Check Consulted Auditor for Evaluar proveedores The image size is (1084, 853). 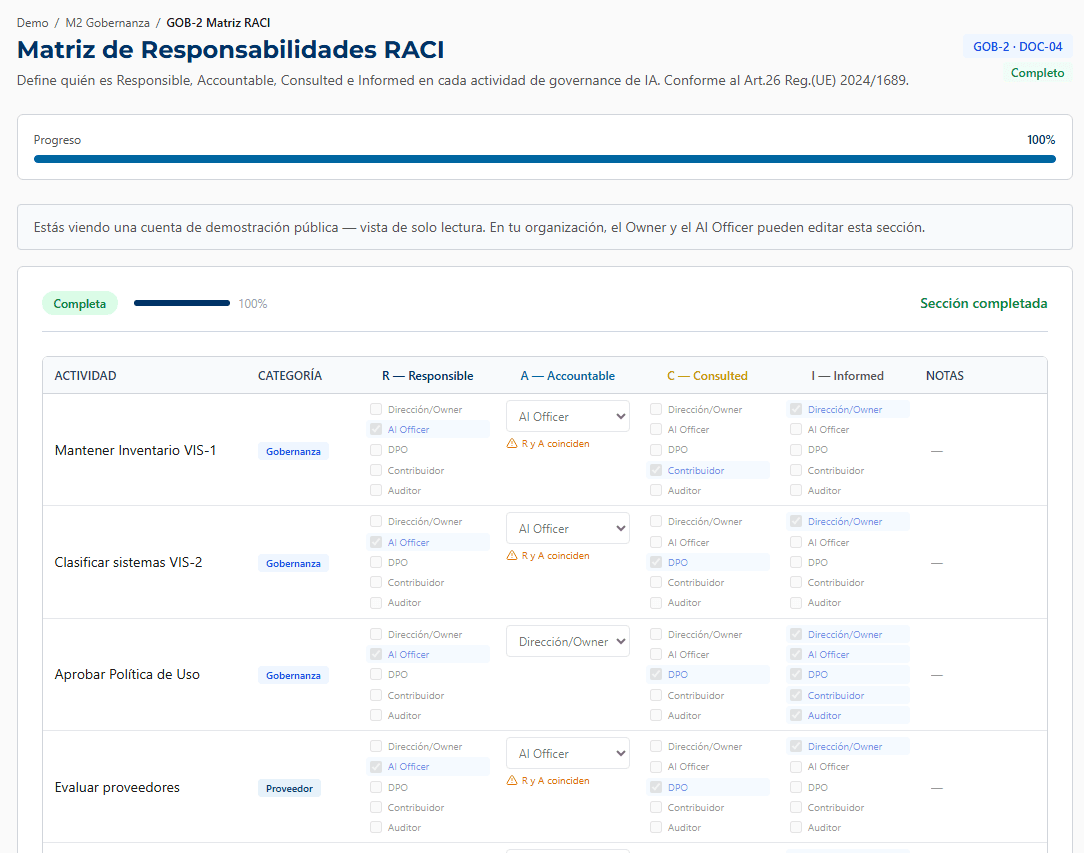[x=656, y=827]
